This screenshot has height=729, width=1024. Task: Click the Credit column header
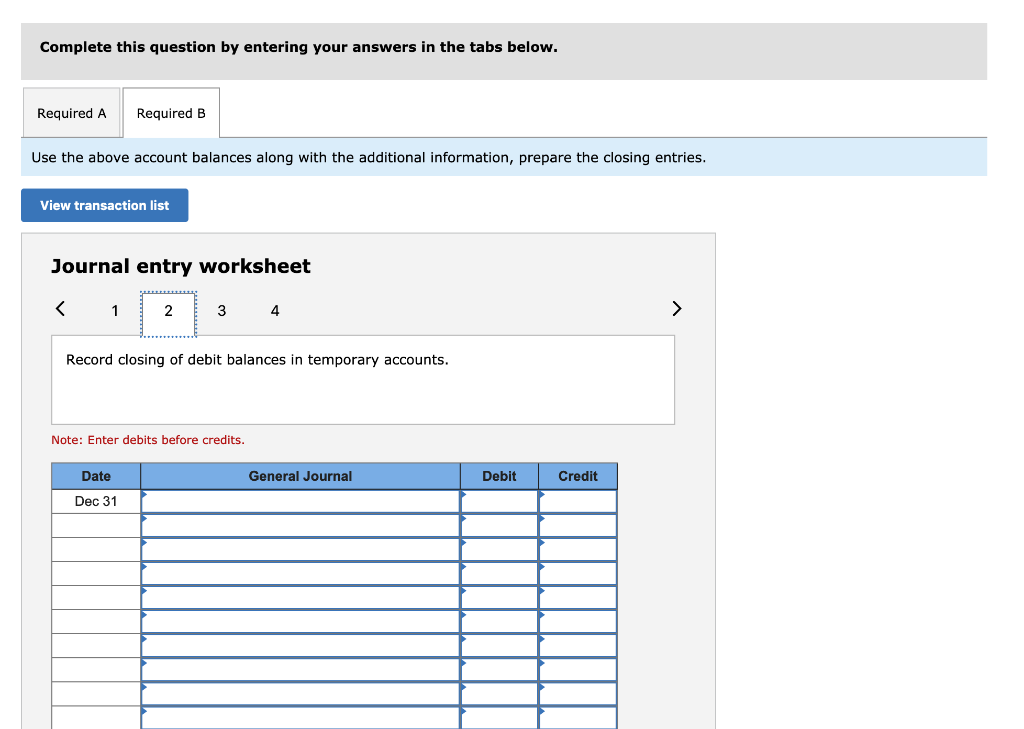pos(578,475)
